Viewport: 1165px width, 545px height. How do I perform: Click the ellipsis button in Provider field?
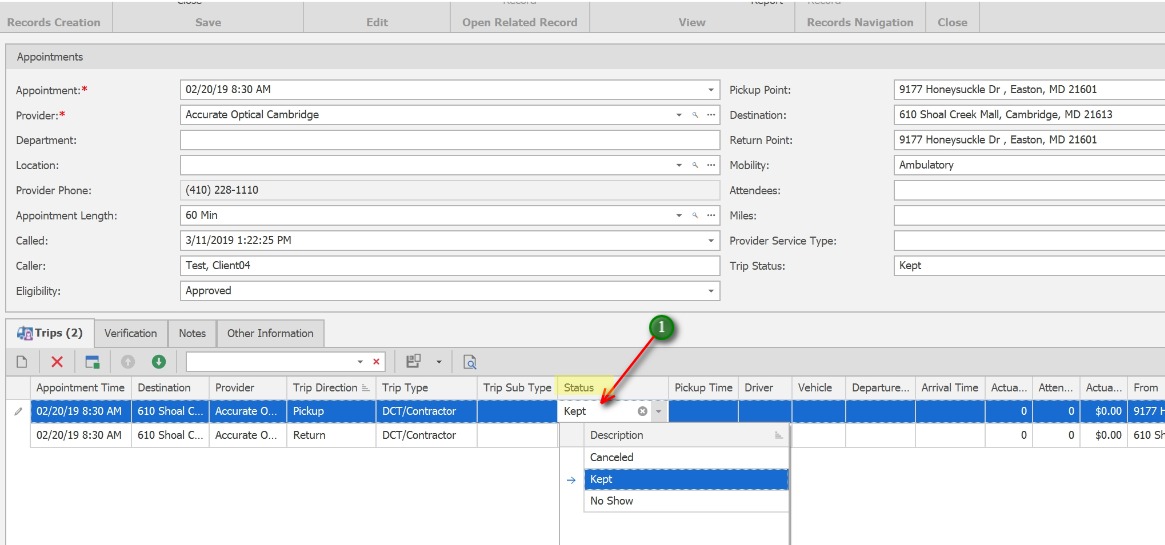(711, 115)
